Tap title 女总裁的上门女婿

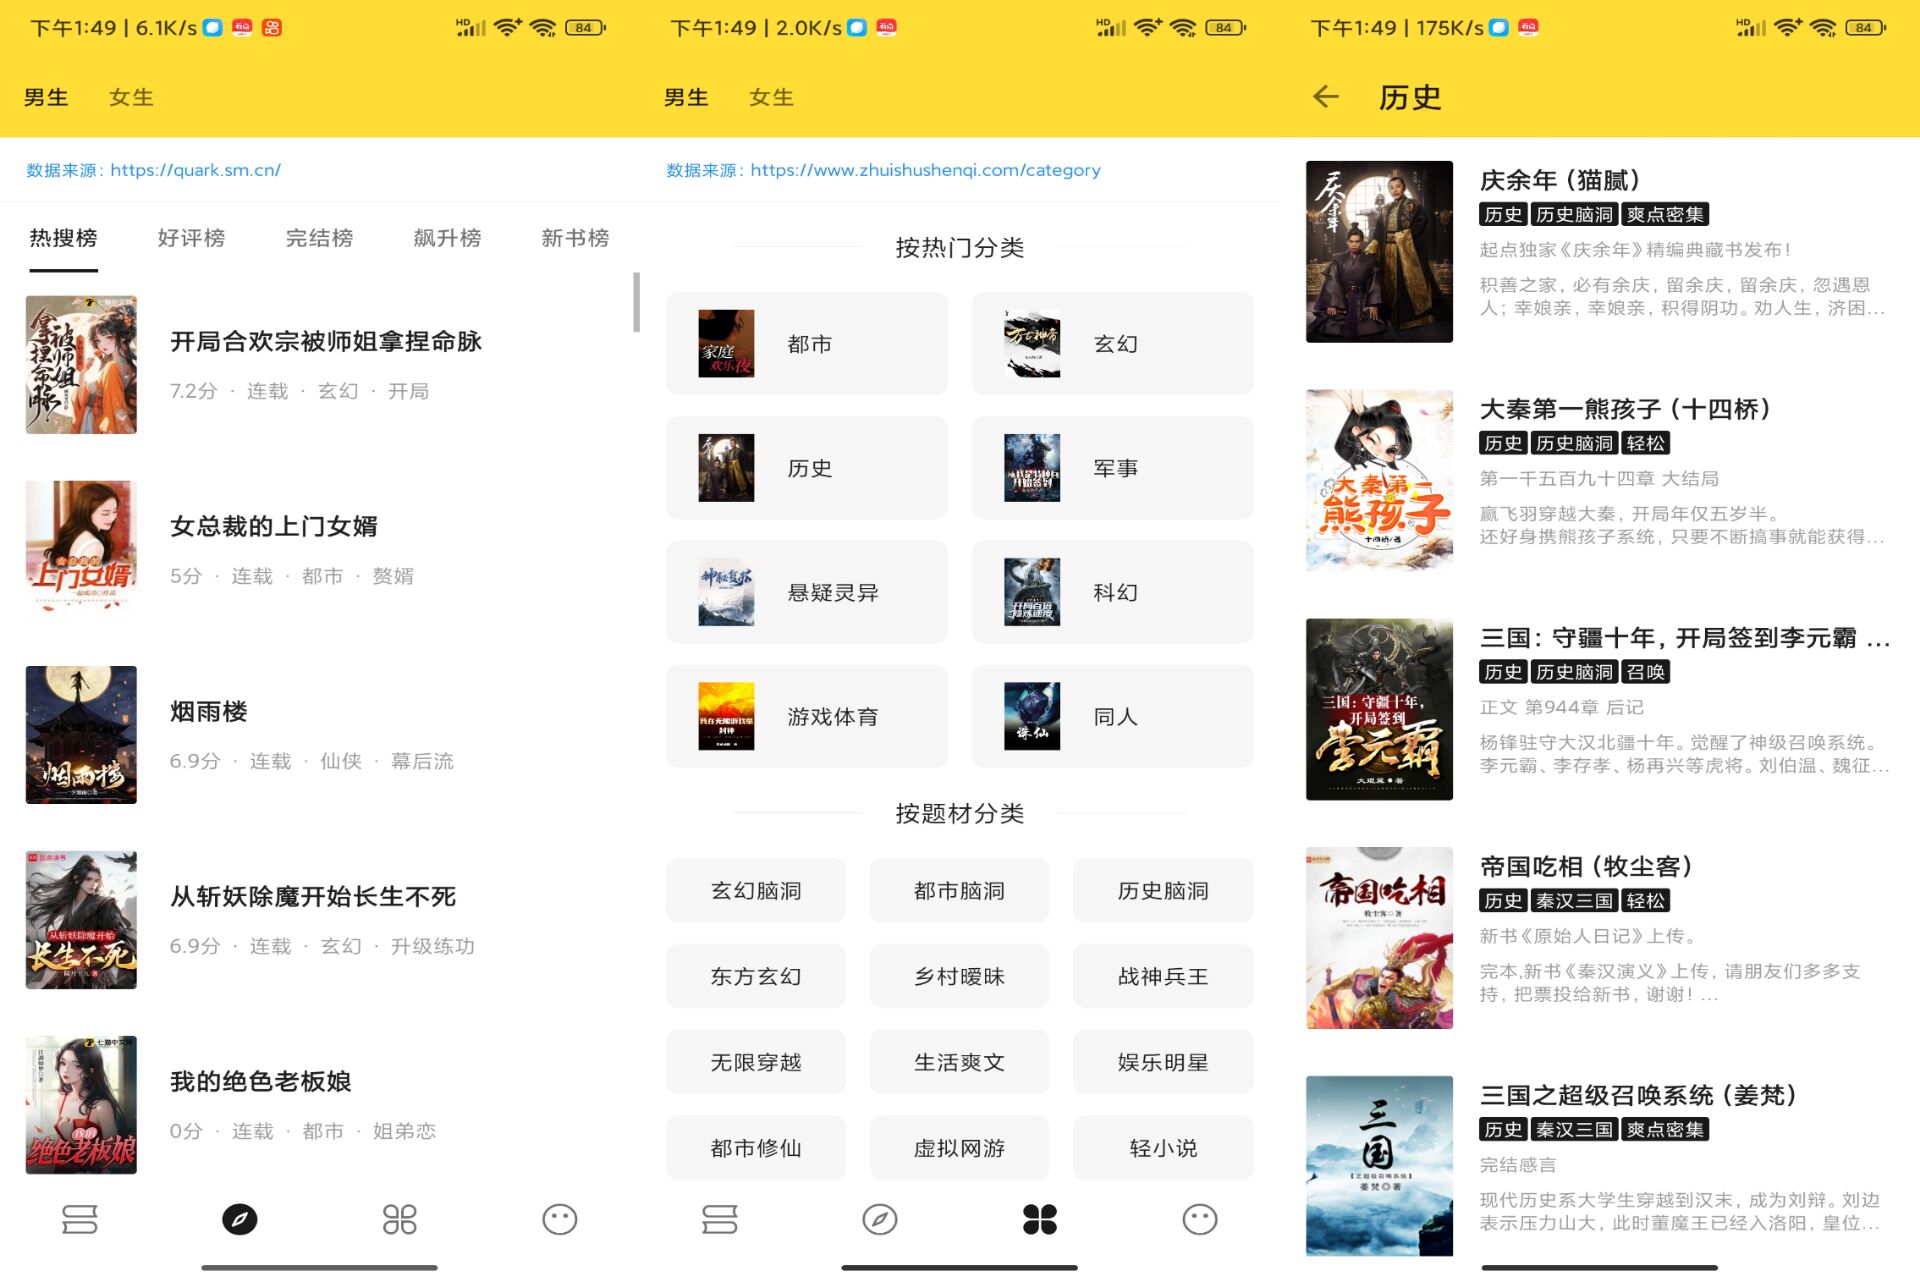[274, 526]
